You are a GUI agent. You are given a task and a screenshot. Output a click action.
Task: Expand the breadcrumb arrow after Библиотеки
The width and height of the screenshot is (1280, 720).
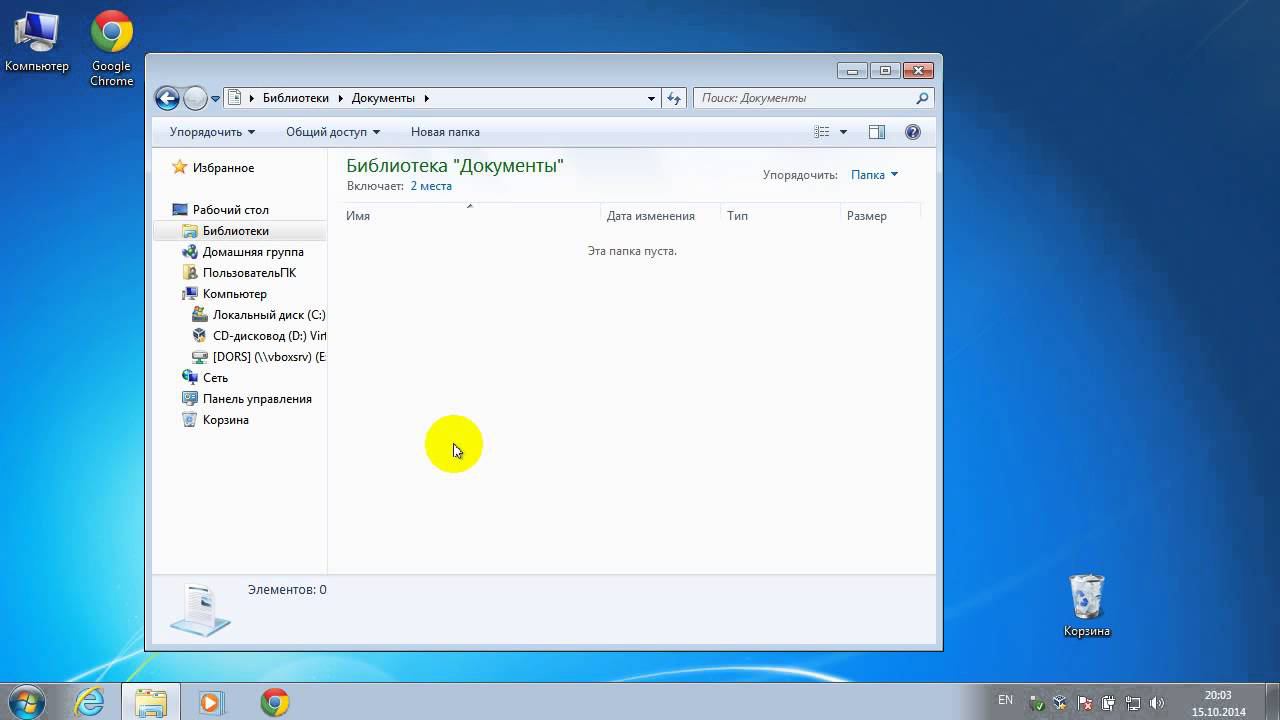[x=340, y=98]
